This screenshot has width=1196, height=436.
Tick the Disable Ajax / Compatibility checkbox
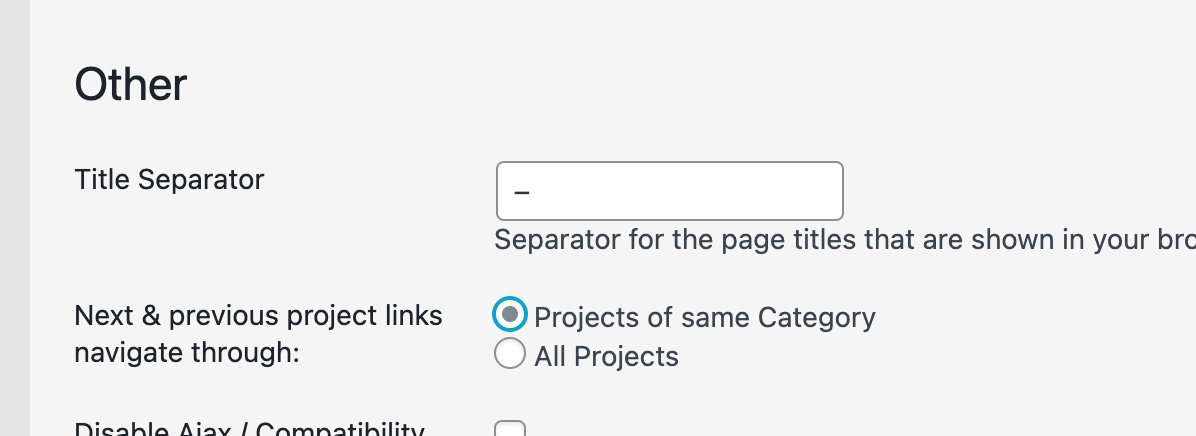pos(510,431)
